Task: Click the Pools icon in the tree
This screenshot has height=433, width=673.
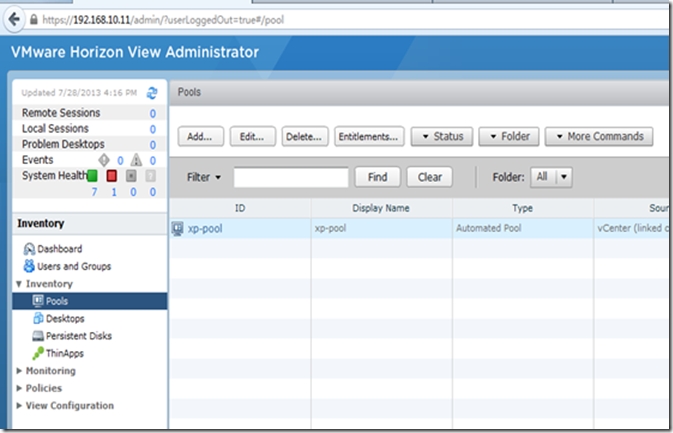Action: pos(38,300)
